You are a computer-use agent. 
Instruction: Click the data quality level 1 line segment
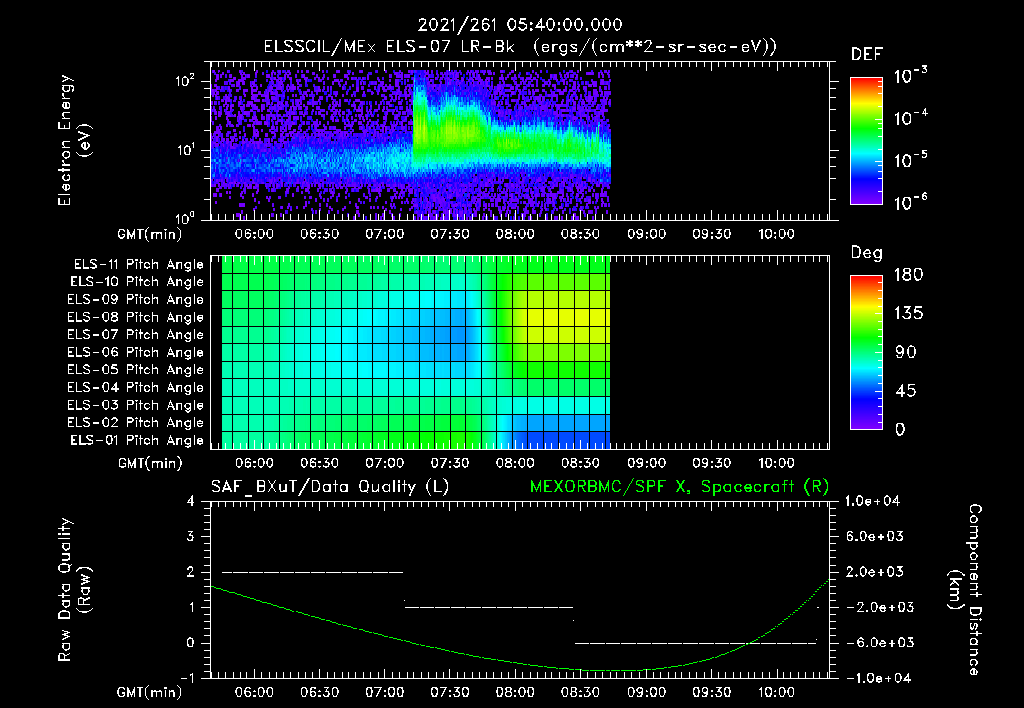(488, 607)
